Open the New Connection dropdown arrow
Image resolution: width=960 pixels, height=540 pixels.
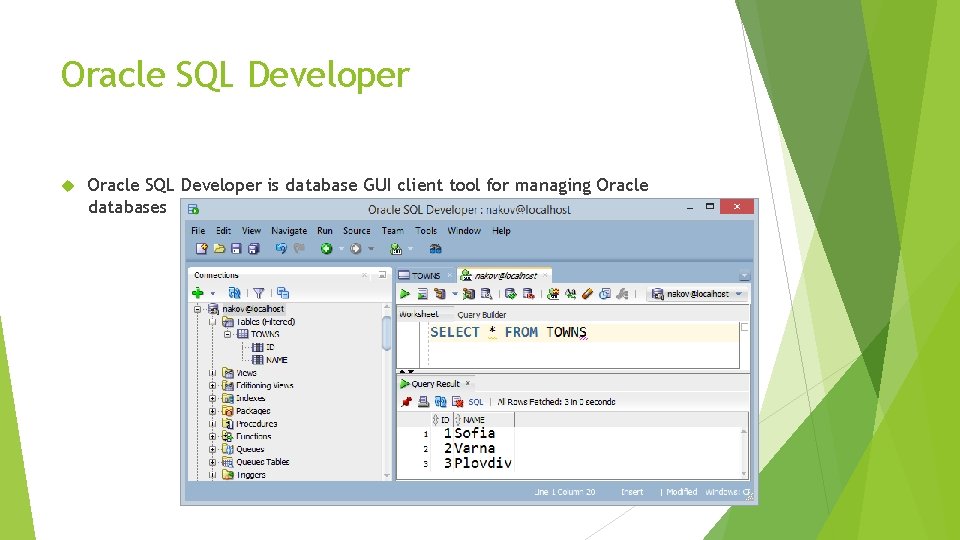(x=213, y=294)
